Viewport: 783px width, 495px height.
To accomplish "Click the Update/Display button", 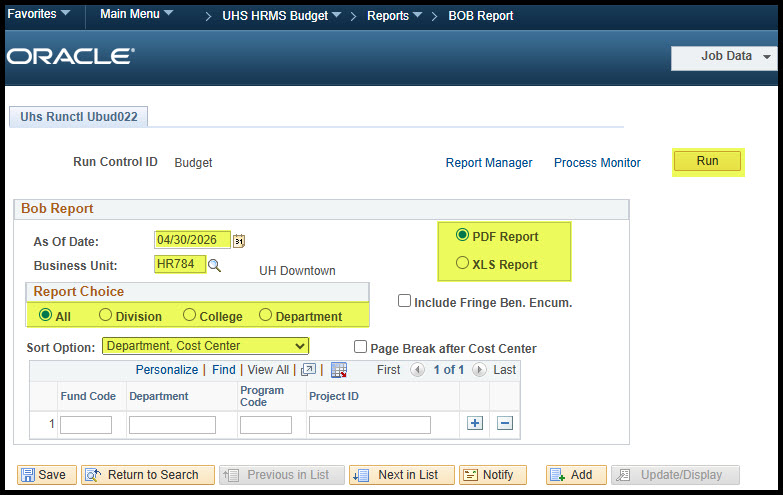I will [675, 475].
